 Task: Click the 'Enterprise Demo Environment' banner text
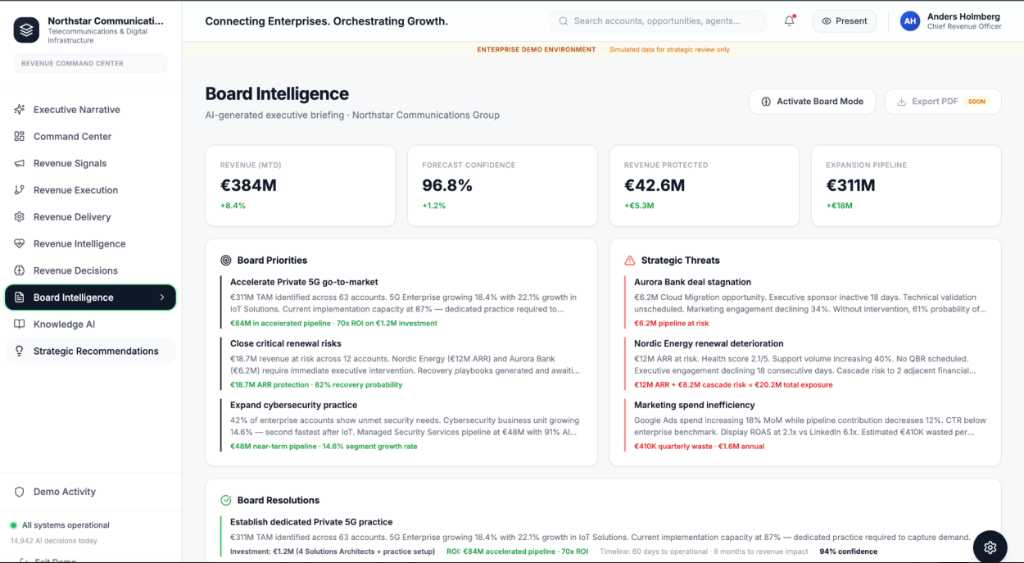coord(536,50)
